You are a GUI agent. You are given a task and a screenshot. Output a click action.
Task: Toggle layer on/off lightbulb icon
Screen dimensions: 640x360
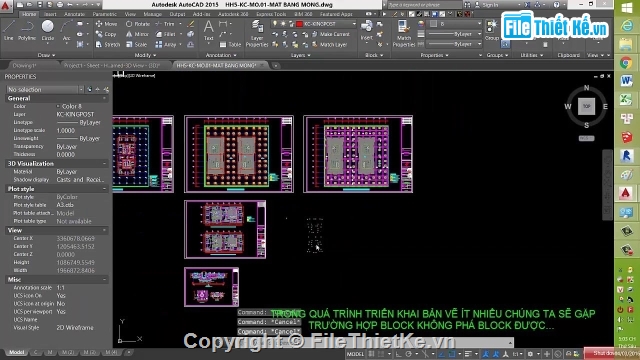click(275, 24)
